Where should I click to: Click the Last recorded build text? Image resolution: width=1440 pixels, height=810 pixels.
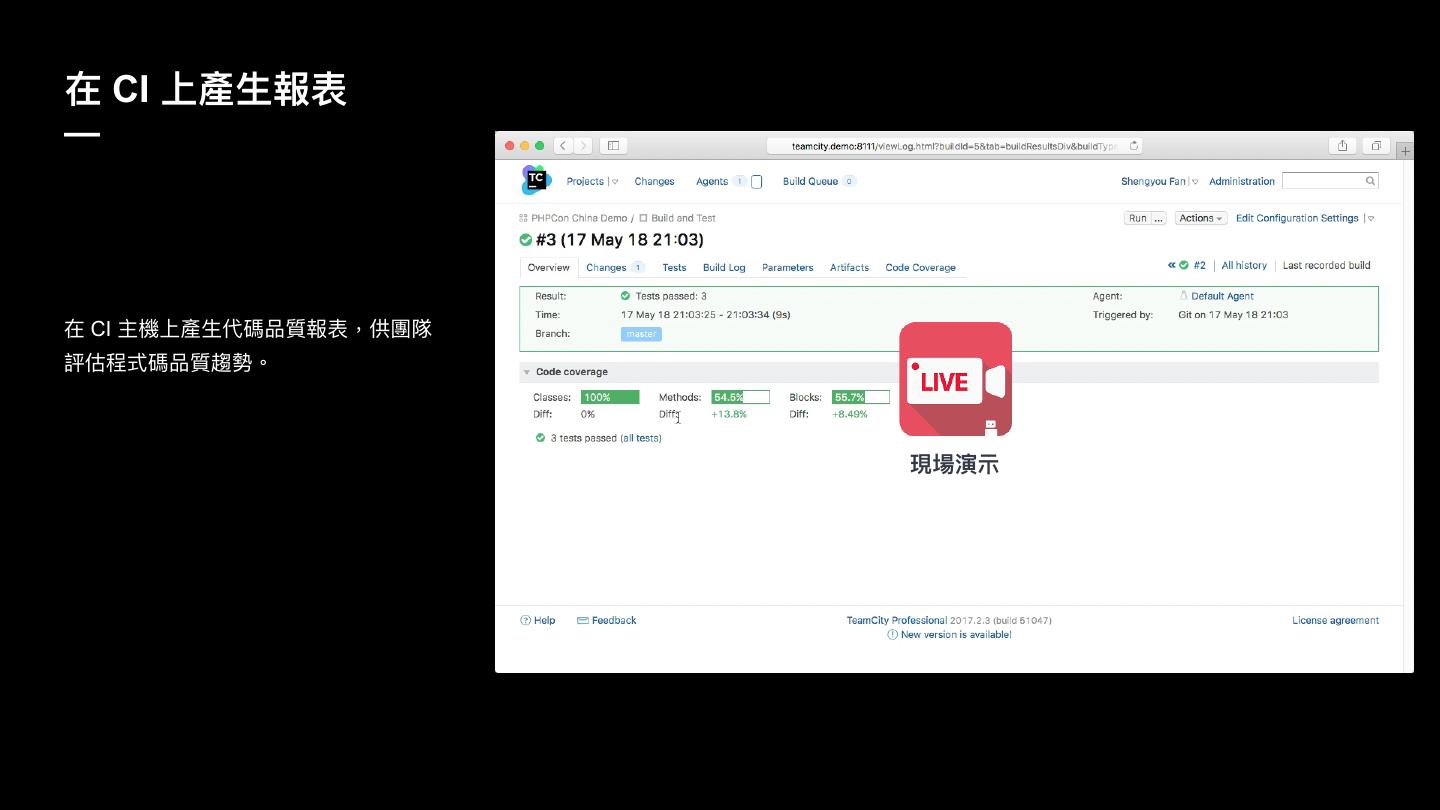pos(1327,266)
